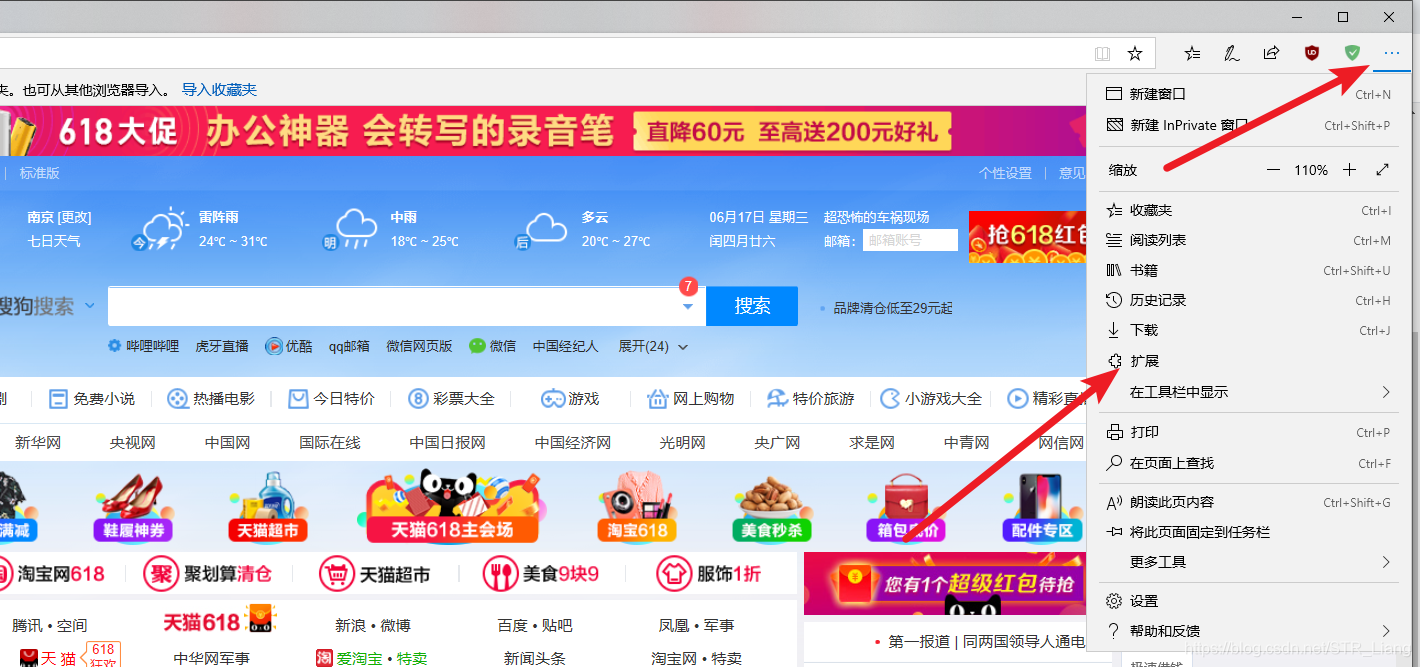Screen dimensions: 1420x667
Task: Zoom out with the minus button
Action: (1273, 170)
